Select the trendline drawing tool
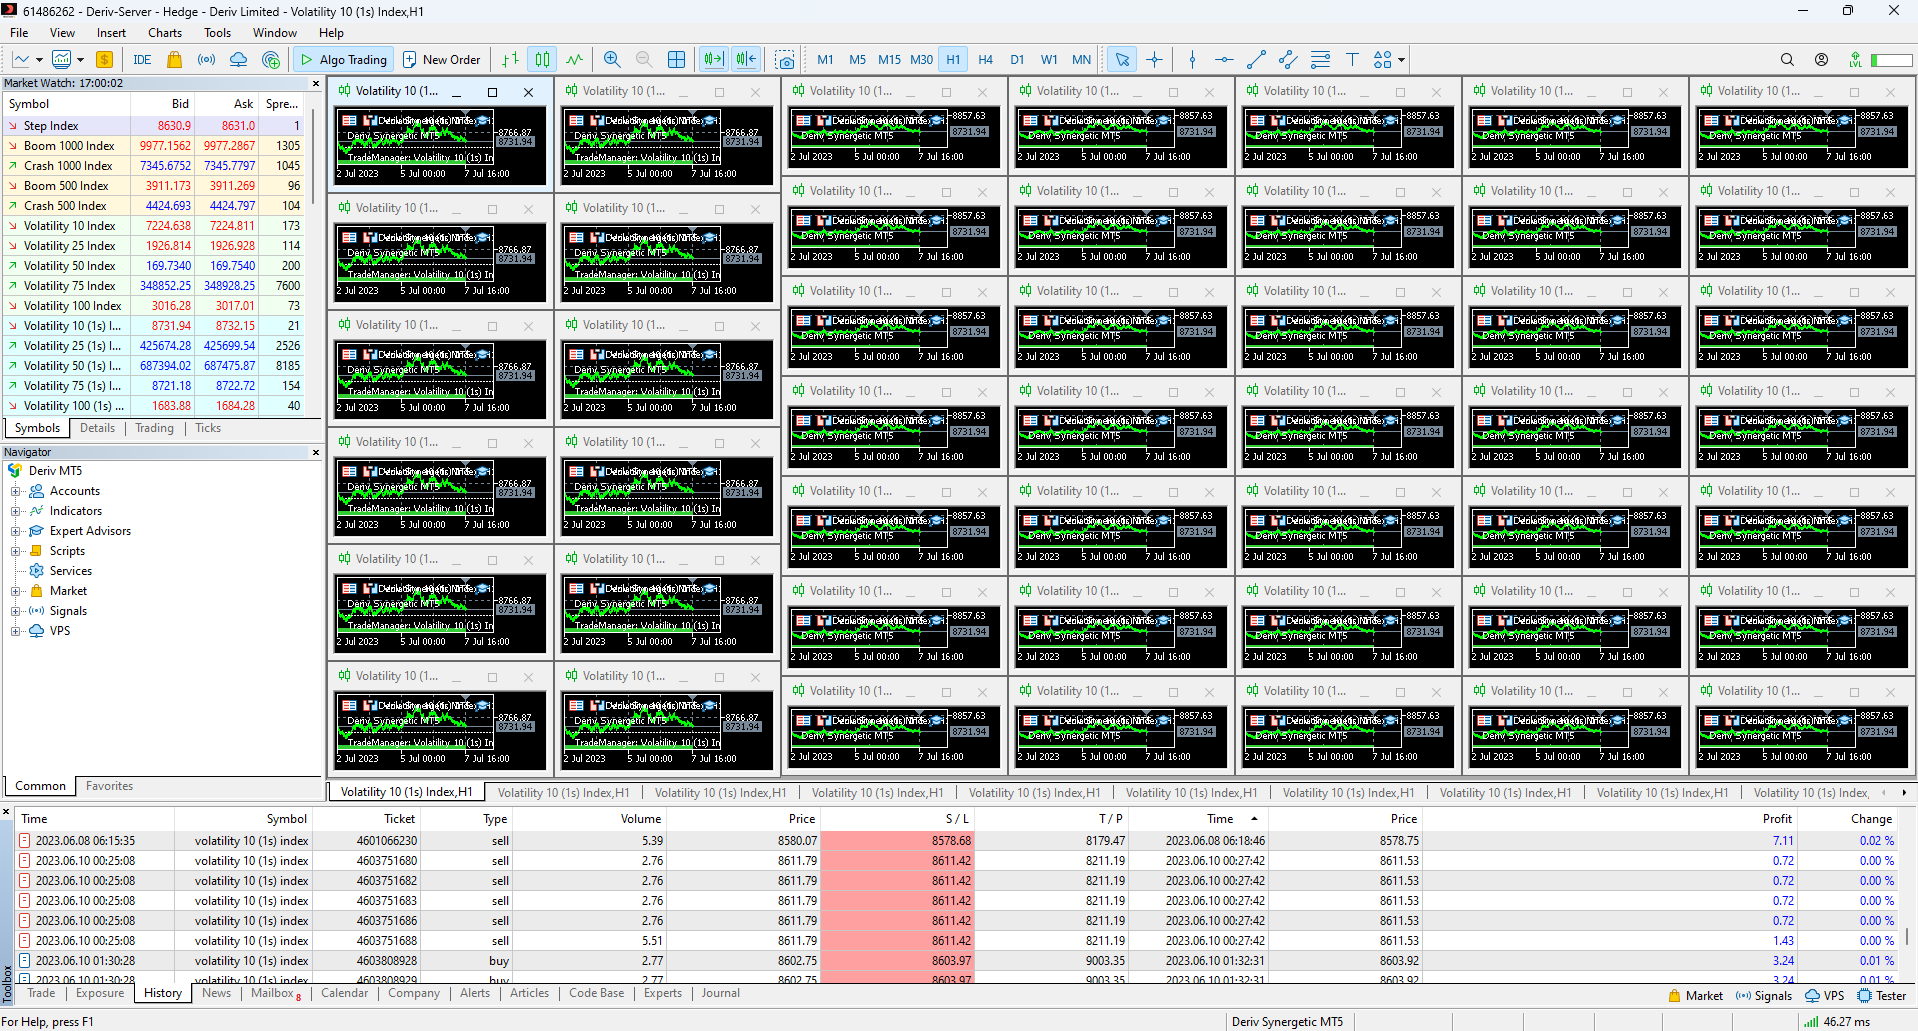This screenshot has height=1031, width=1918. pyautogui.click(x=1257, y=60)
